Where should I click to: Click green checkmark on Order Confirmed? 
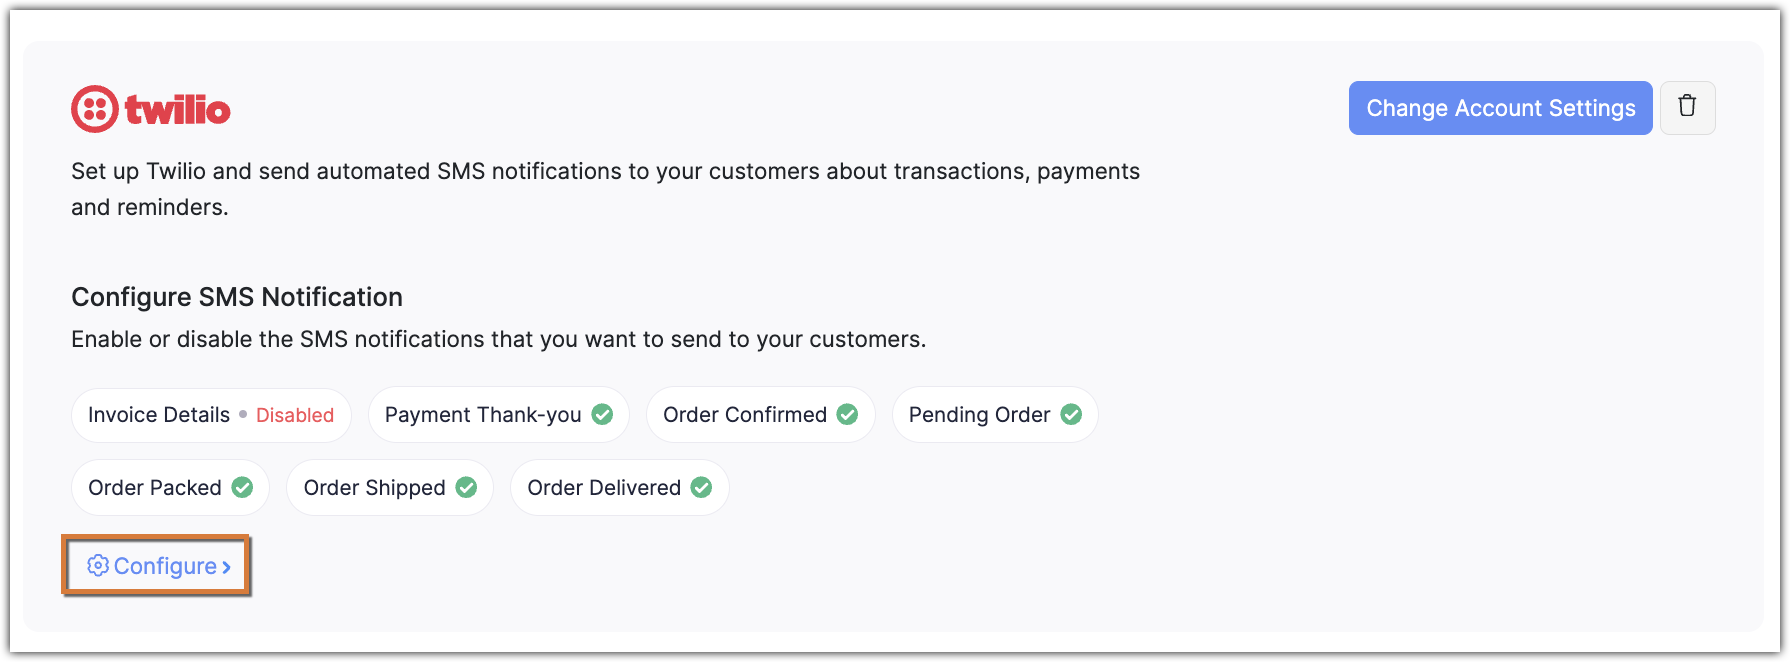click(x=847, y=414)
